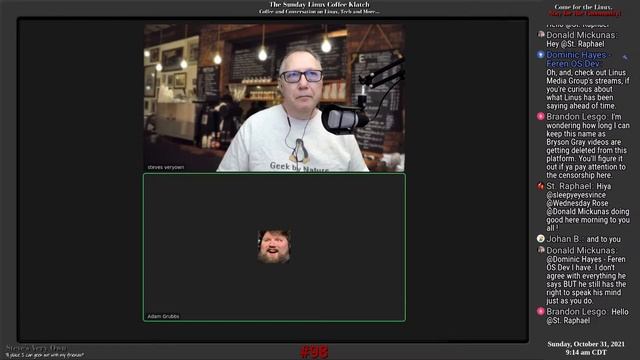The height and width of the screenshot is (360, 640).
Task: Click the Brandon Lesgo avatar beside 'Hello @St. Raphael'
Action: click(541, 311)
